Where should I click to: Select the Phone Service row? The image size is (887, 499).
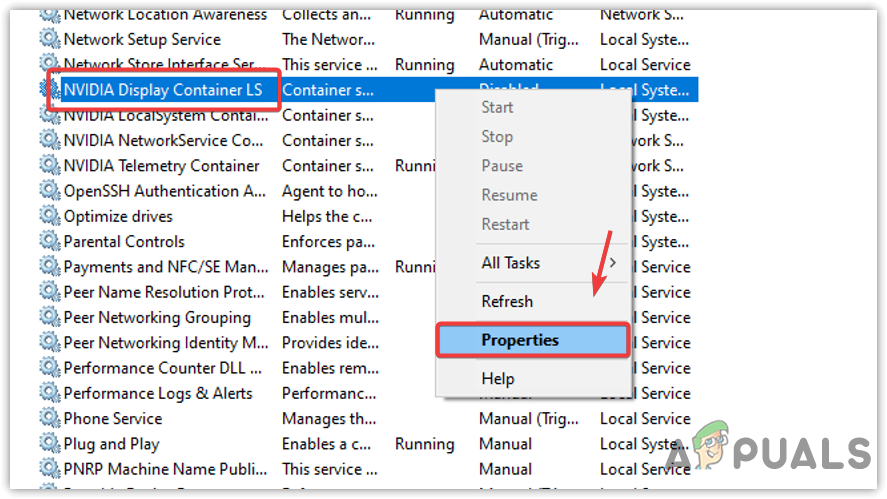113,418
